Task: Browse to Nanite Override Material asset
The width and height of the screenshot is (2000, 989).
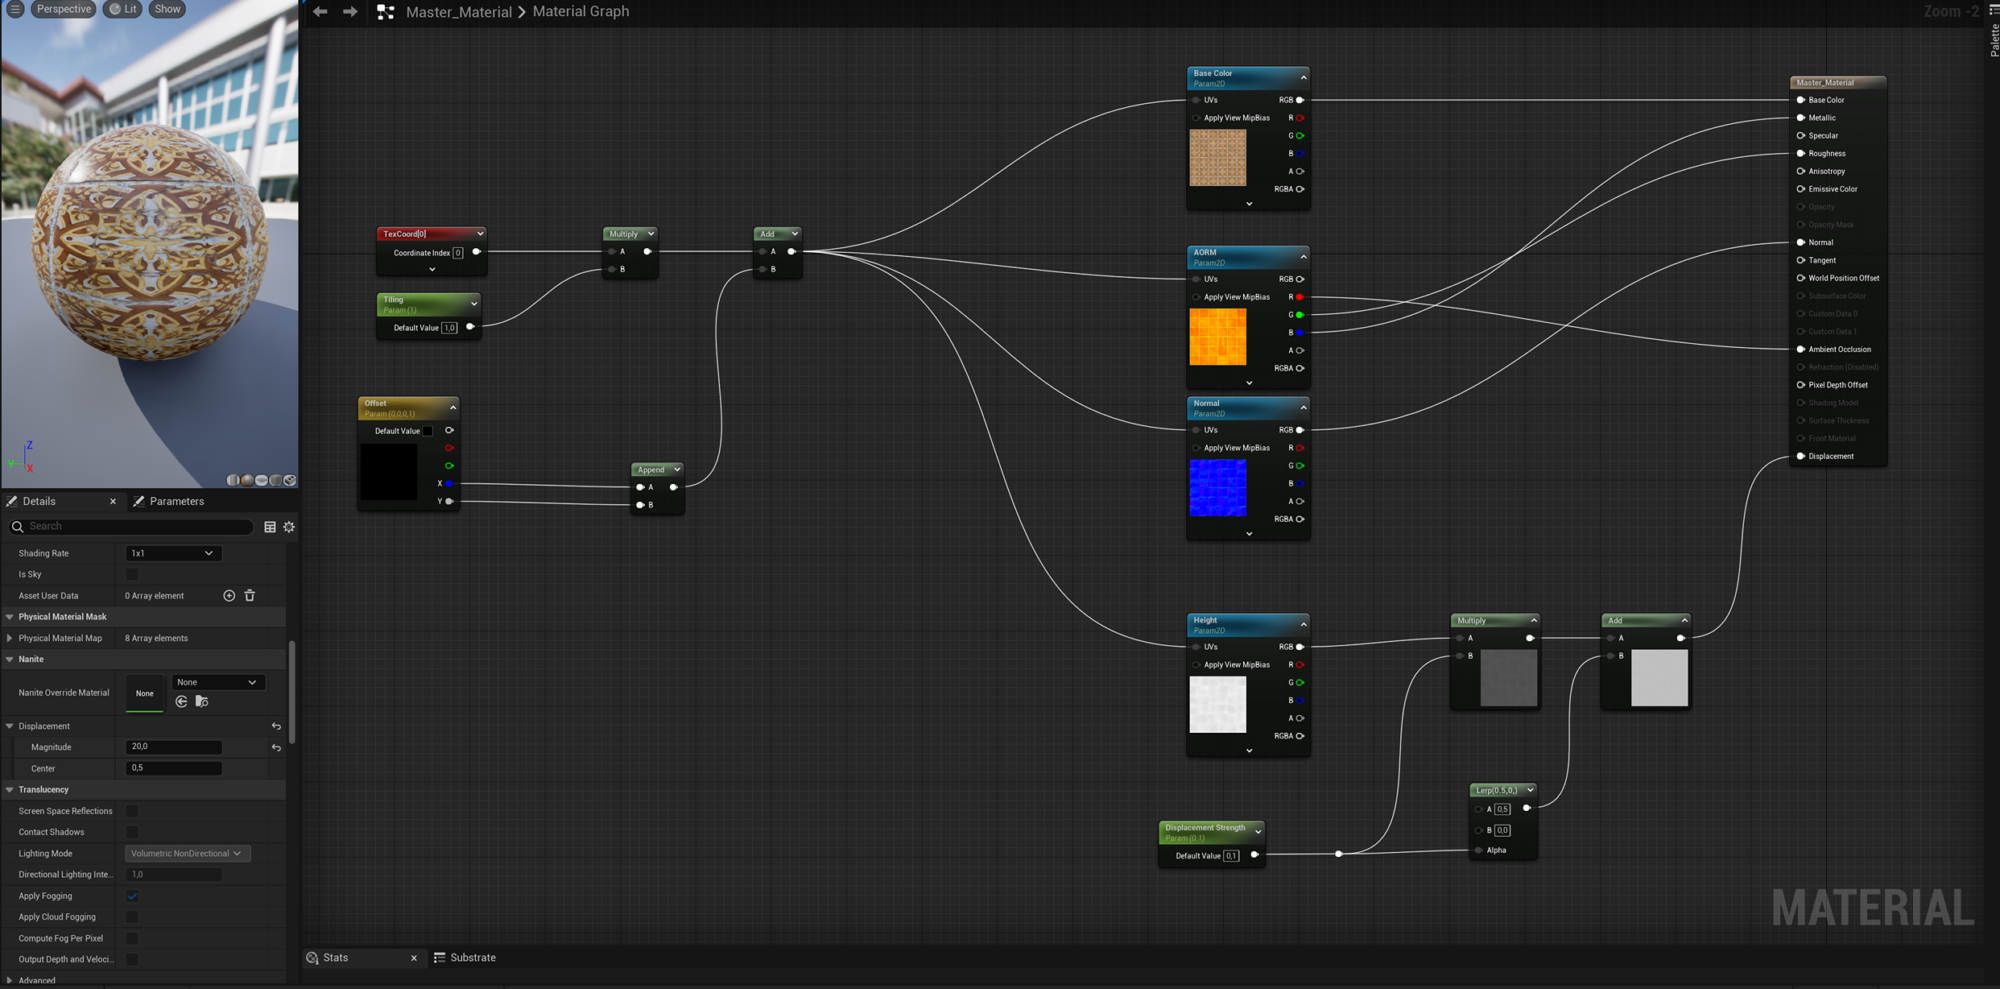Action: pos(202,702)
